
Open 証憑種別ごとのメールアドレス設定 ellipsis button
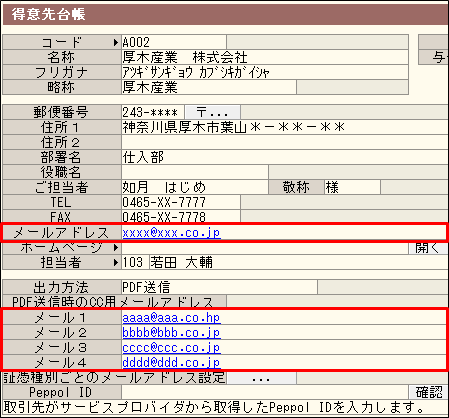261,378
